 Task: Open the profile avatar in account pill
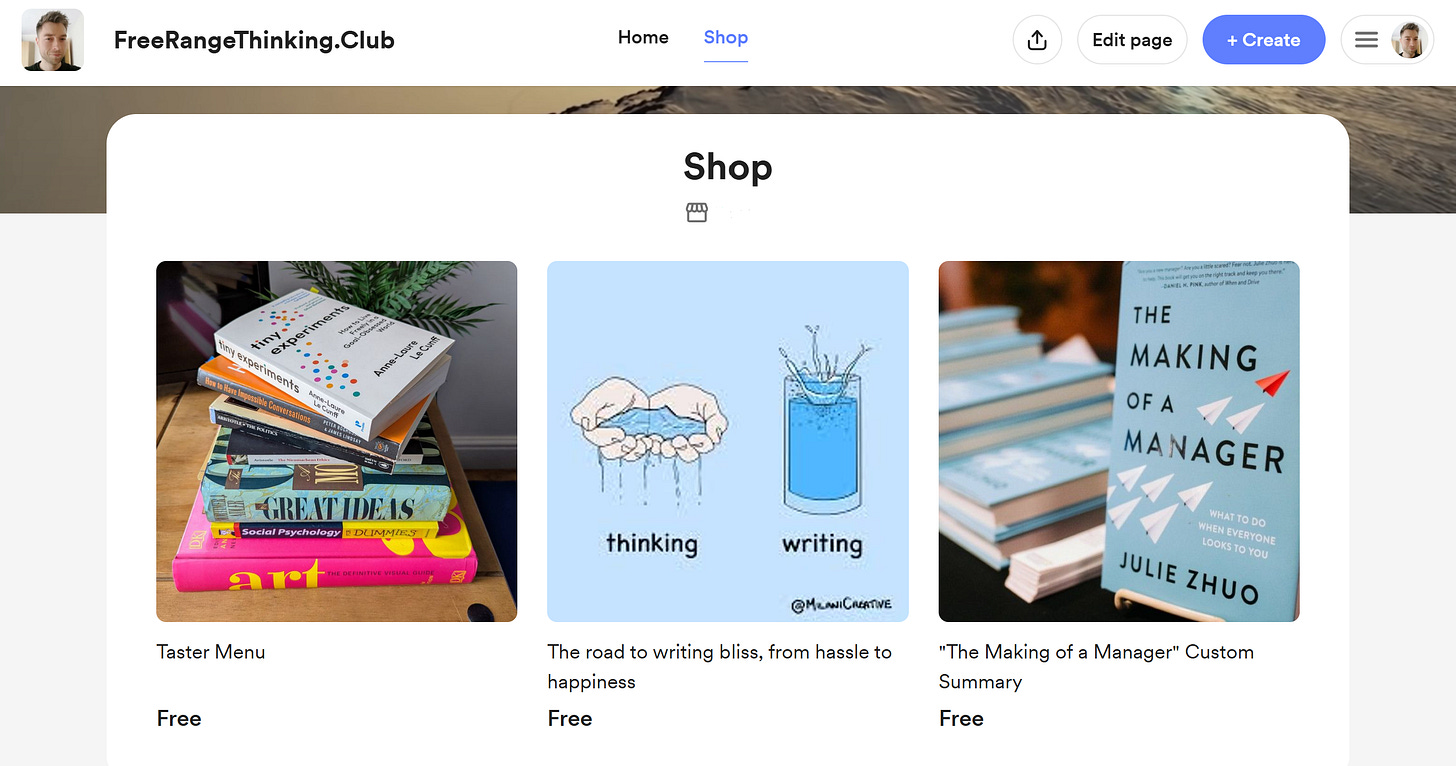click(x=1408, y=40)
